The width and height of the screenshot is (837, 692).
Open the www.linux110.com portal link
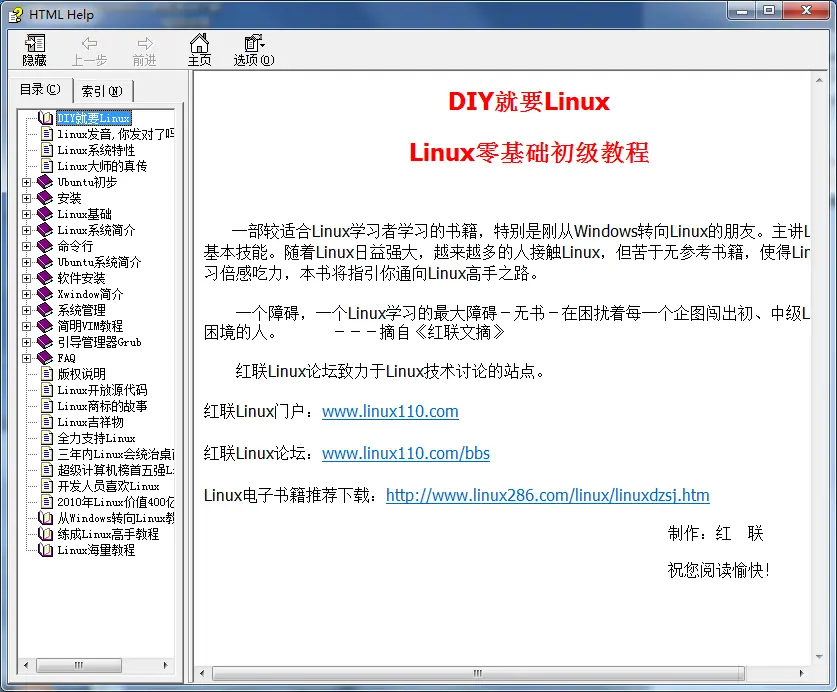(x=390, y=411)
